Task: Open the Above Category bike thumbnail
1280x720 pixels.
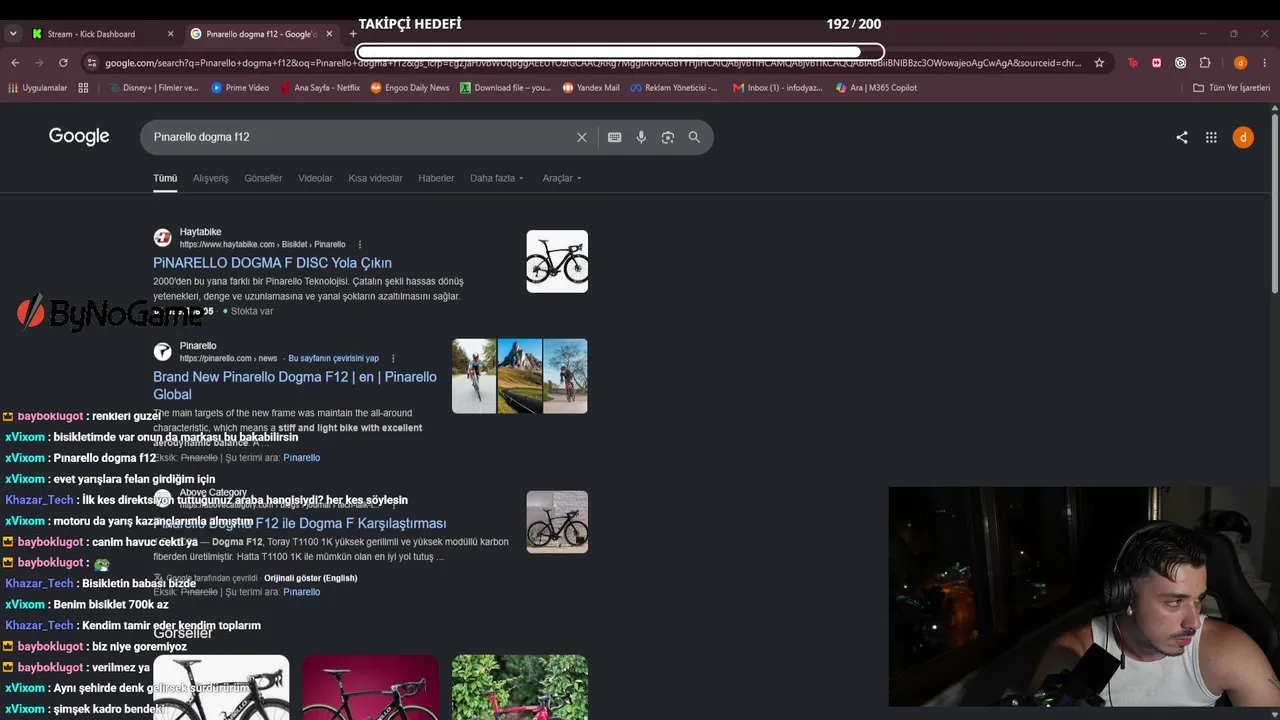Action: pyautogui.click(x=557, y=522)
